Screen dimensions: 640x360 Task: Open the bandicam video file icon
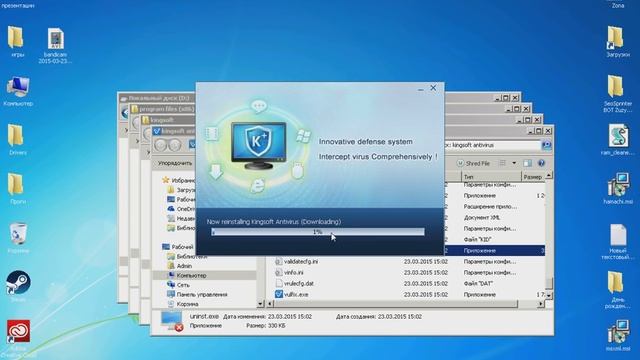(55, 45)
